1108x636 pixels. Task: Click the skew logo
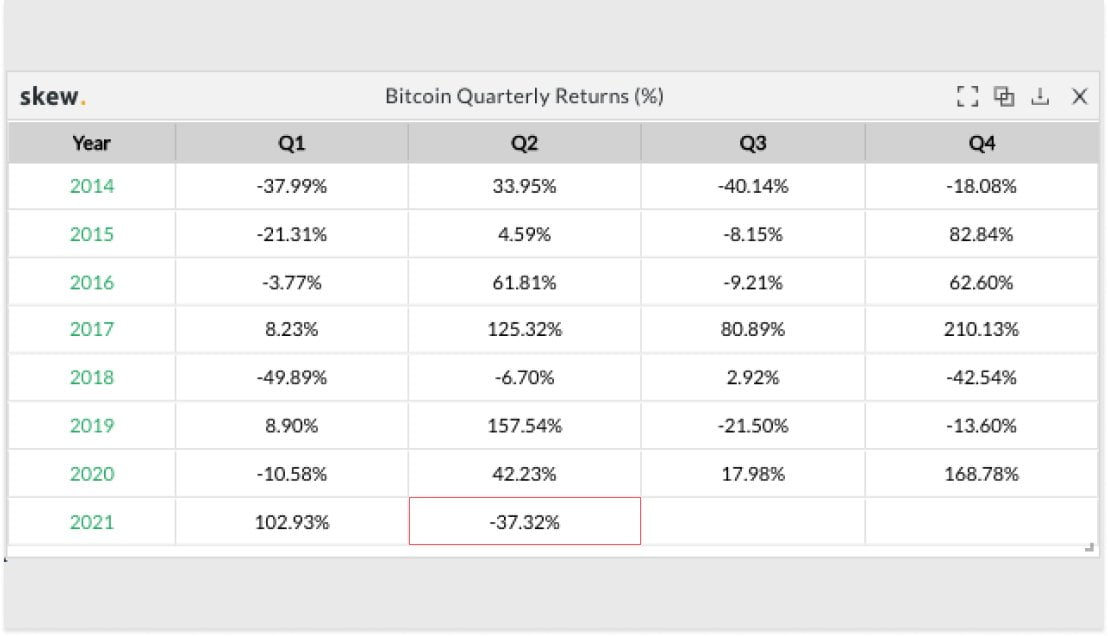click(x=52, y=96)
